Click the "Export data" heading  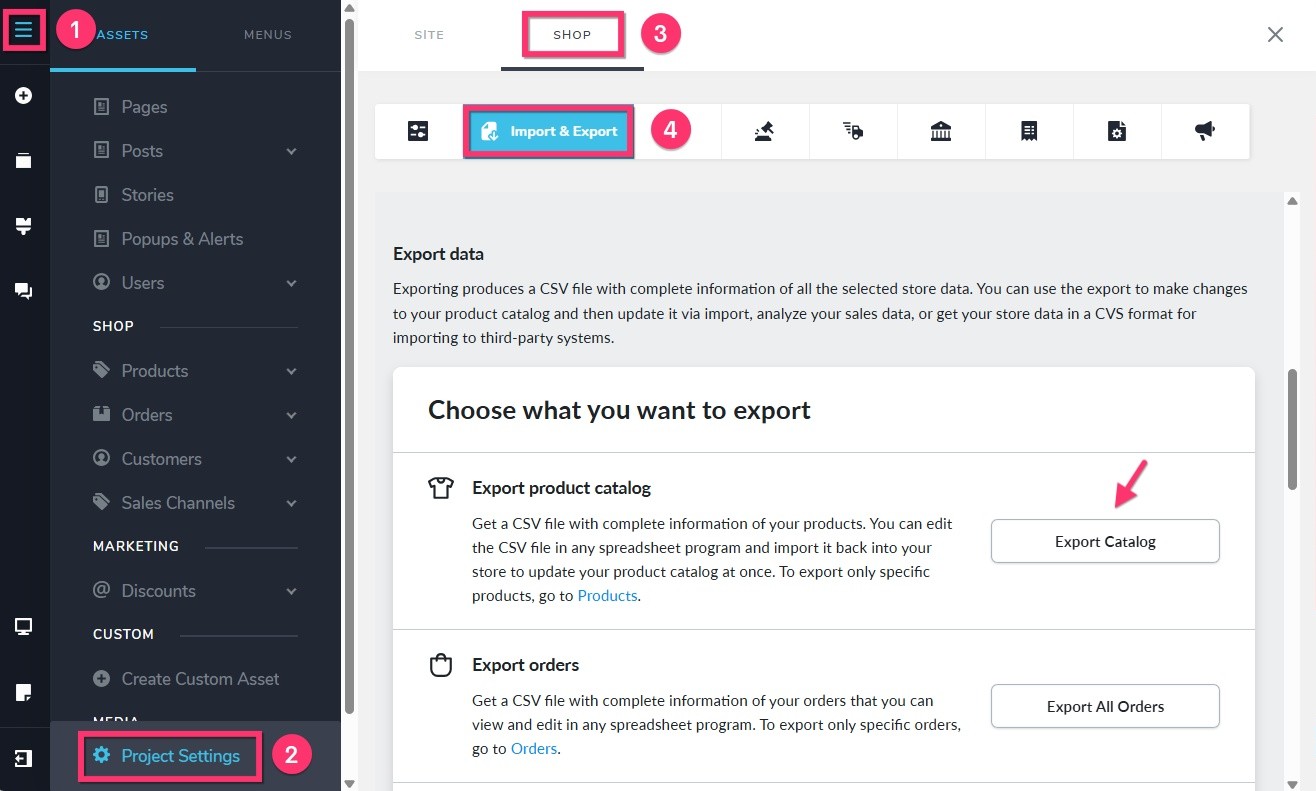(438, 254)
